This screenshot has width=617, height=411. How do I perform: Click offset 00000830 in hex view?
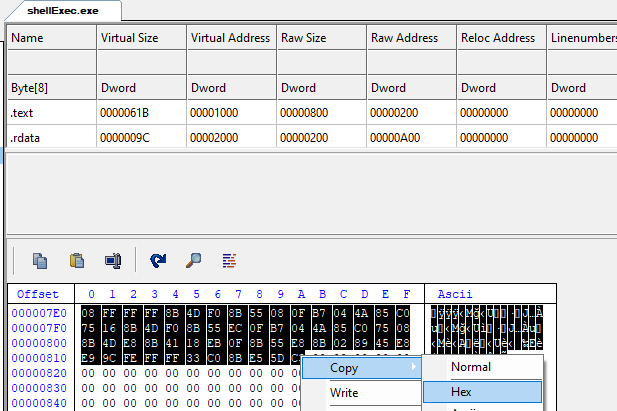point(39,388)
